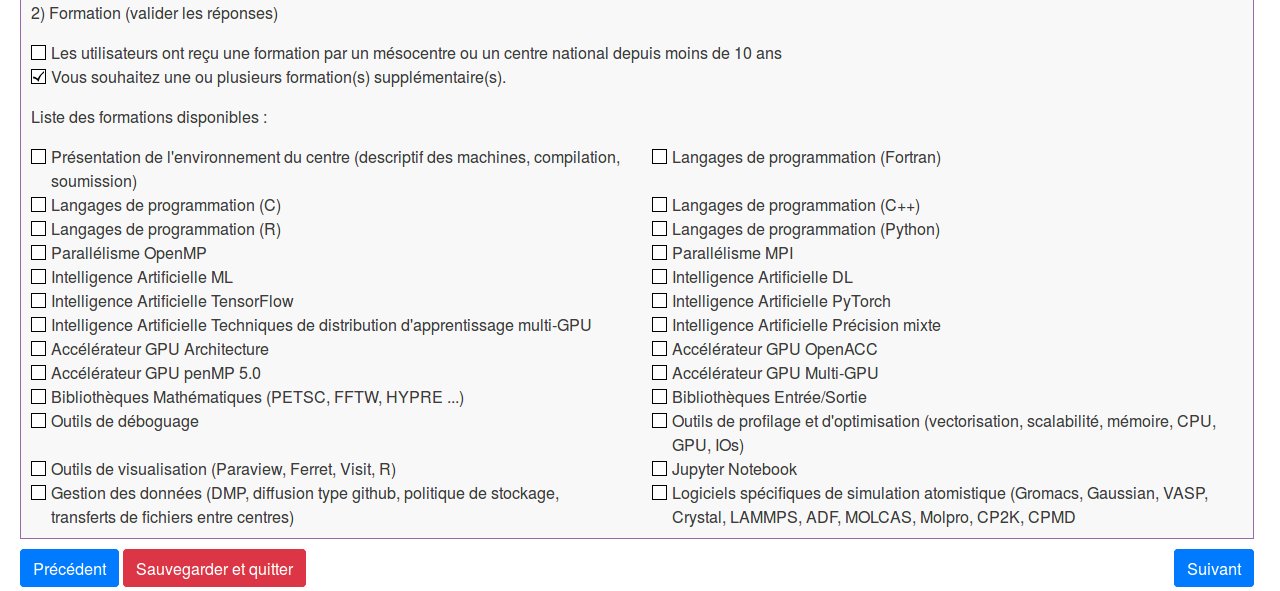The height and width of the screenshot is (591, 1280).
Task: Check "Les utilisateurs ont reçu une formation" box
Action: click(38, 51)
